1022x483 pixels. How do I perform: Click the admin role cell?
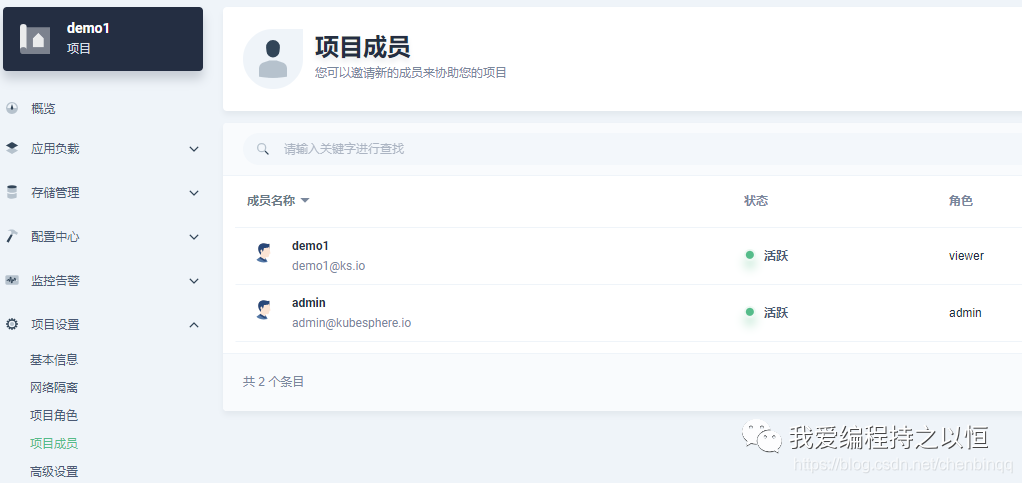[965, 313]
